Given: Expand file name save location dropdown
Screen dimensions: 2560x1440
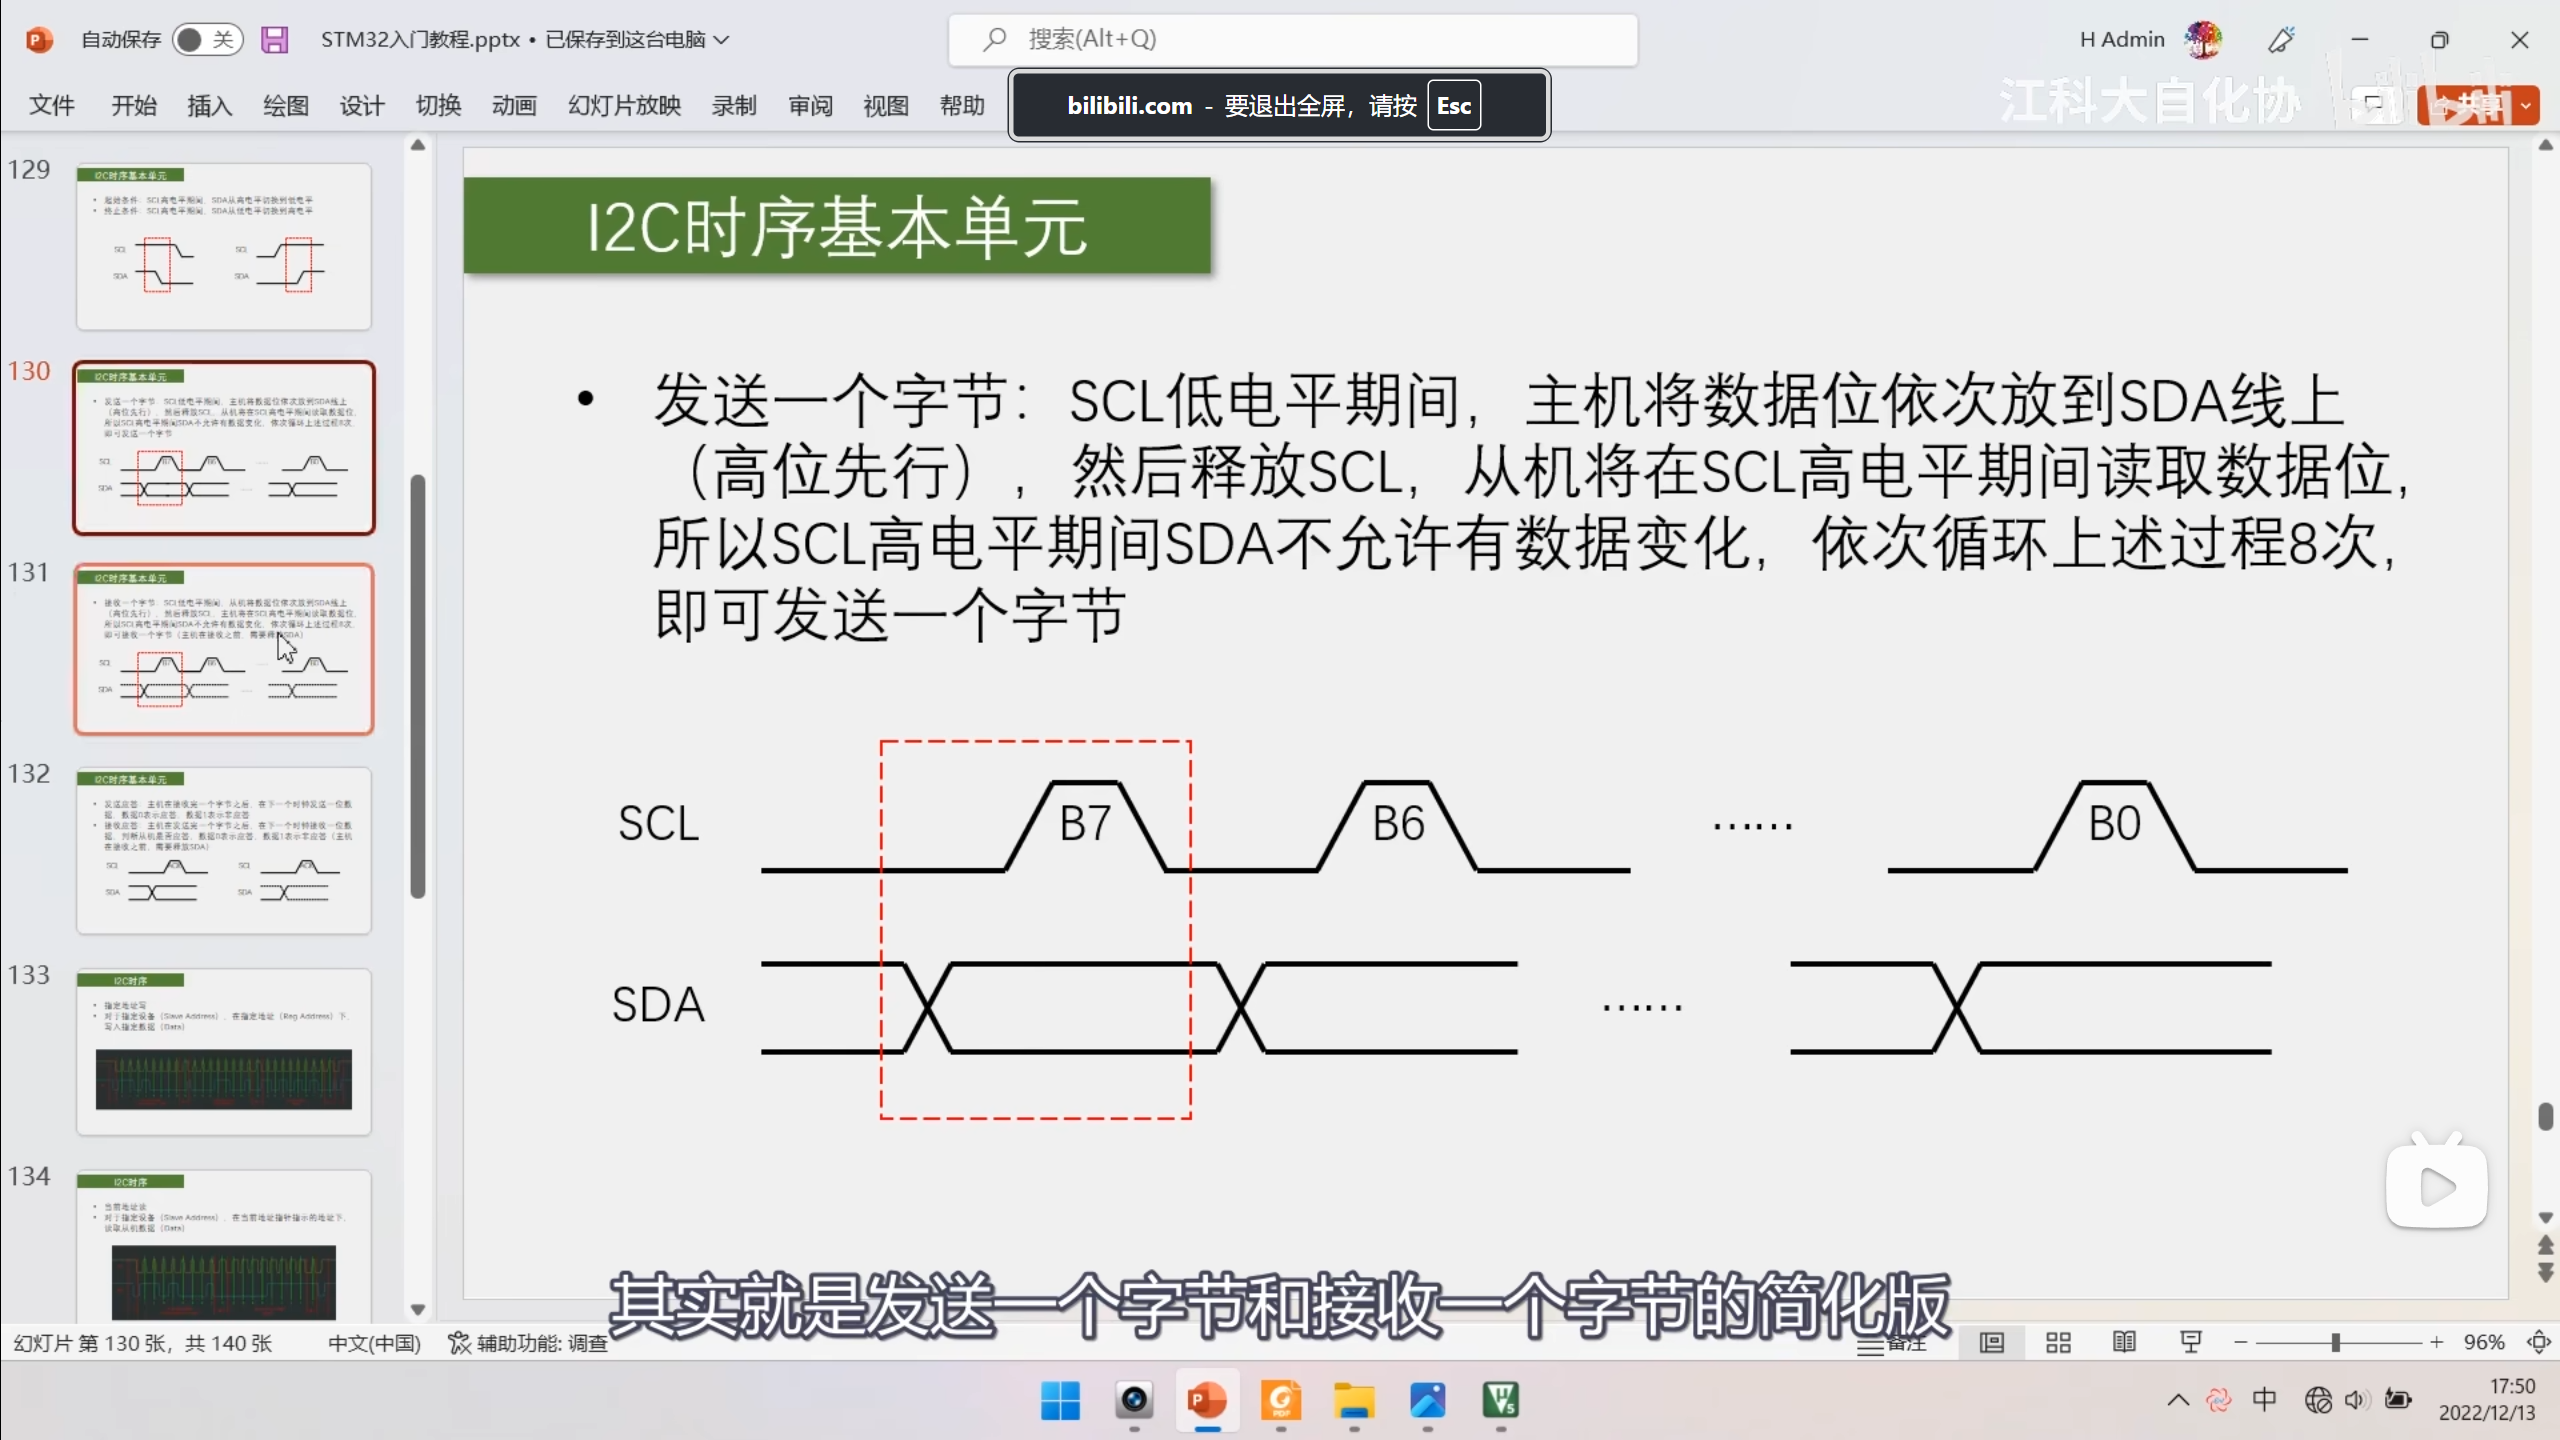Looking at the screenshot, I should 722,40.
